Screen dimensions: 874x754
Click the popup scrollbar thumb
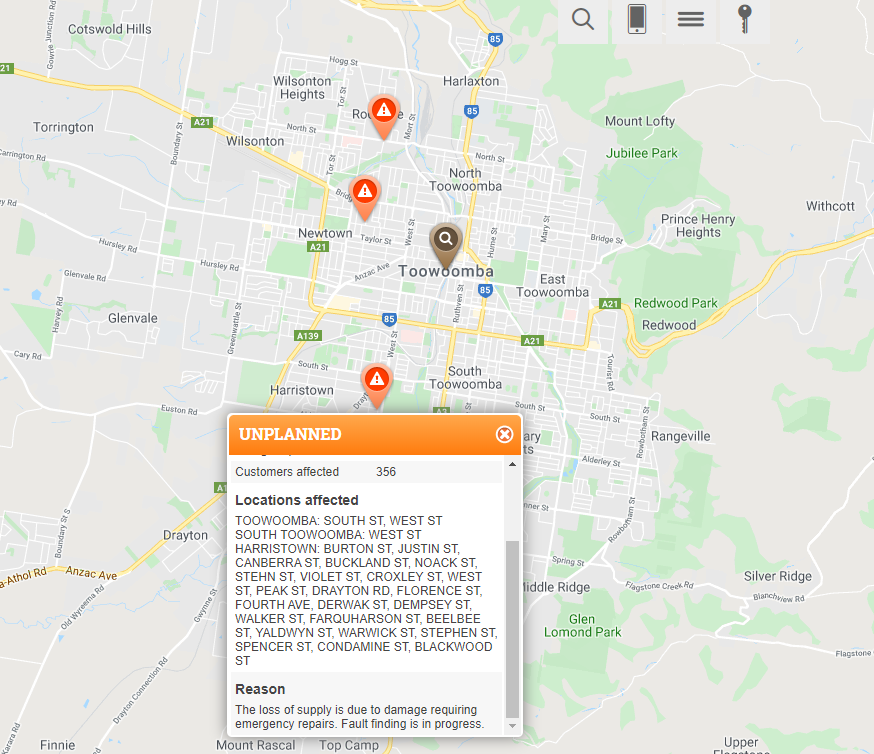[x=512, y=629]
